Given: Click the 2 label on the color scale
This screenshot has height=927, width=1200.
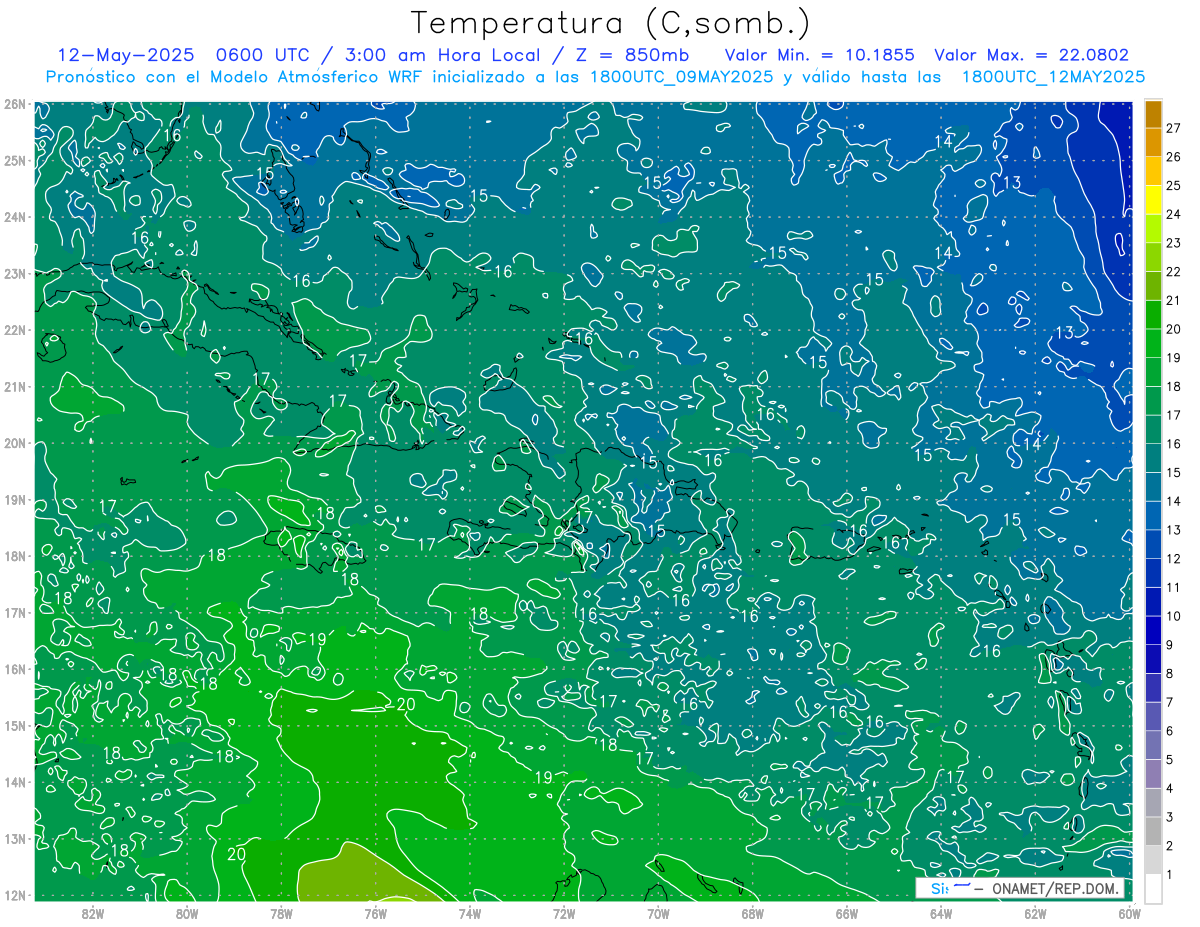Looking at the screenshot, I should (x=1170, y=846).
